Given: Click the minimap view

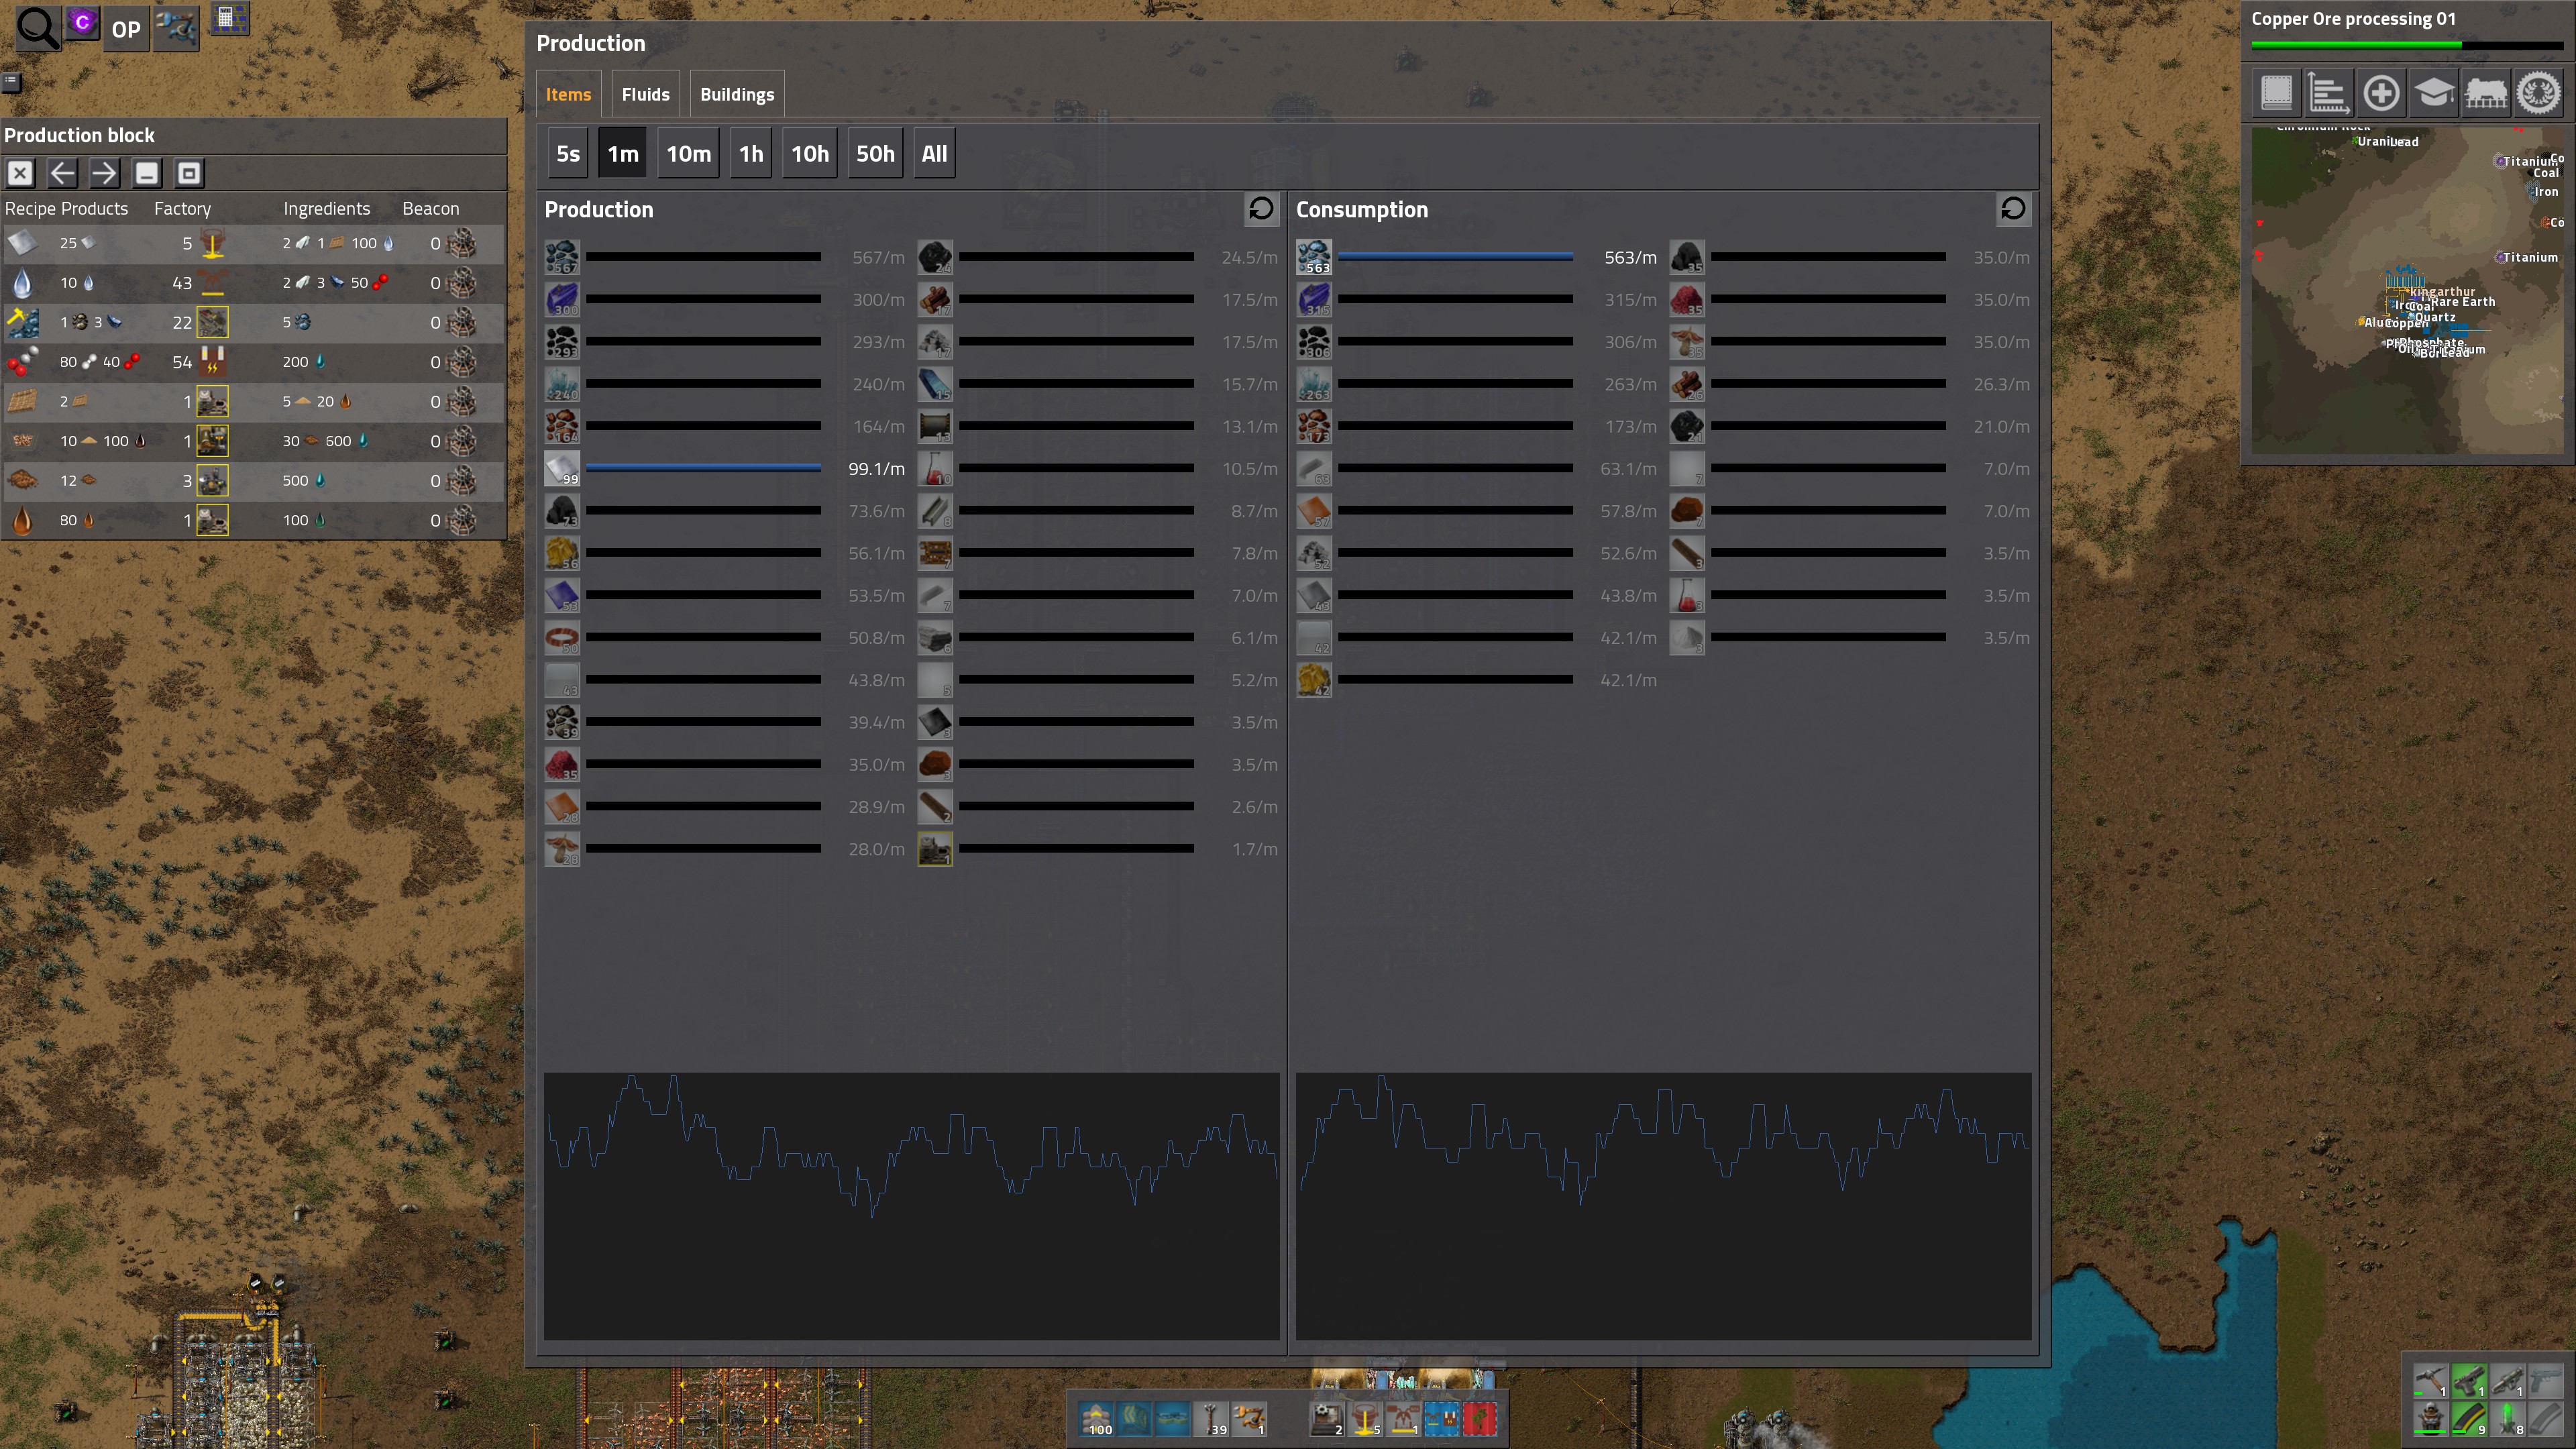Looking at the screenshot, I should point(2408,290).
